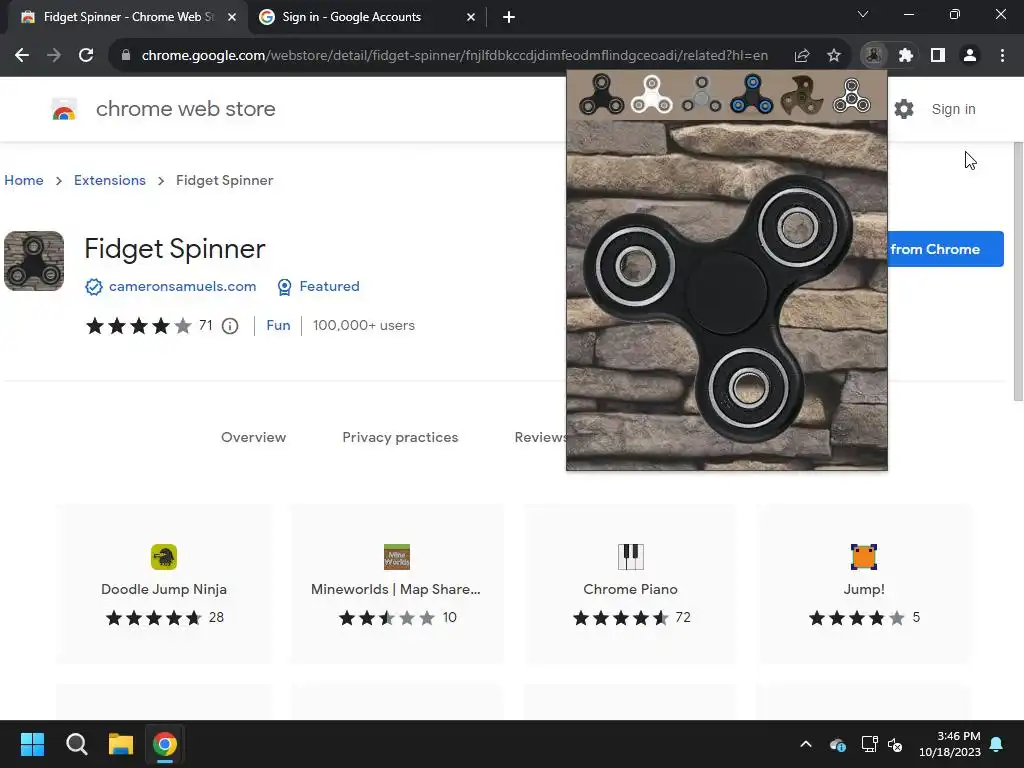The image size is (1024, 768).
Task: Switch to the Overview tab
Action: [253, 438]
